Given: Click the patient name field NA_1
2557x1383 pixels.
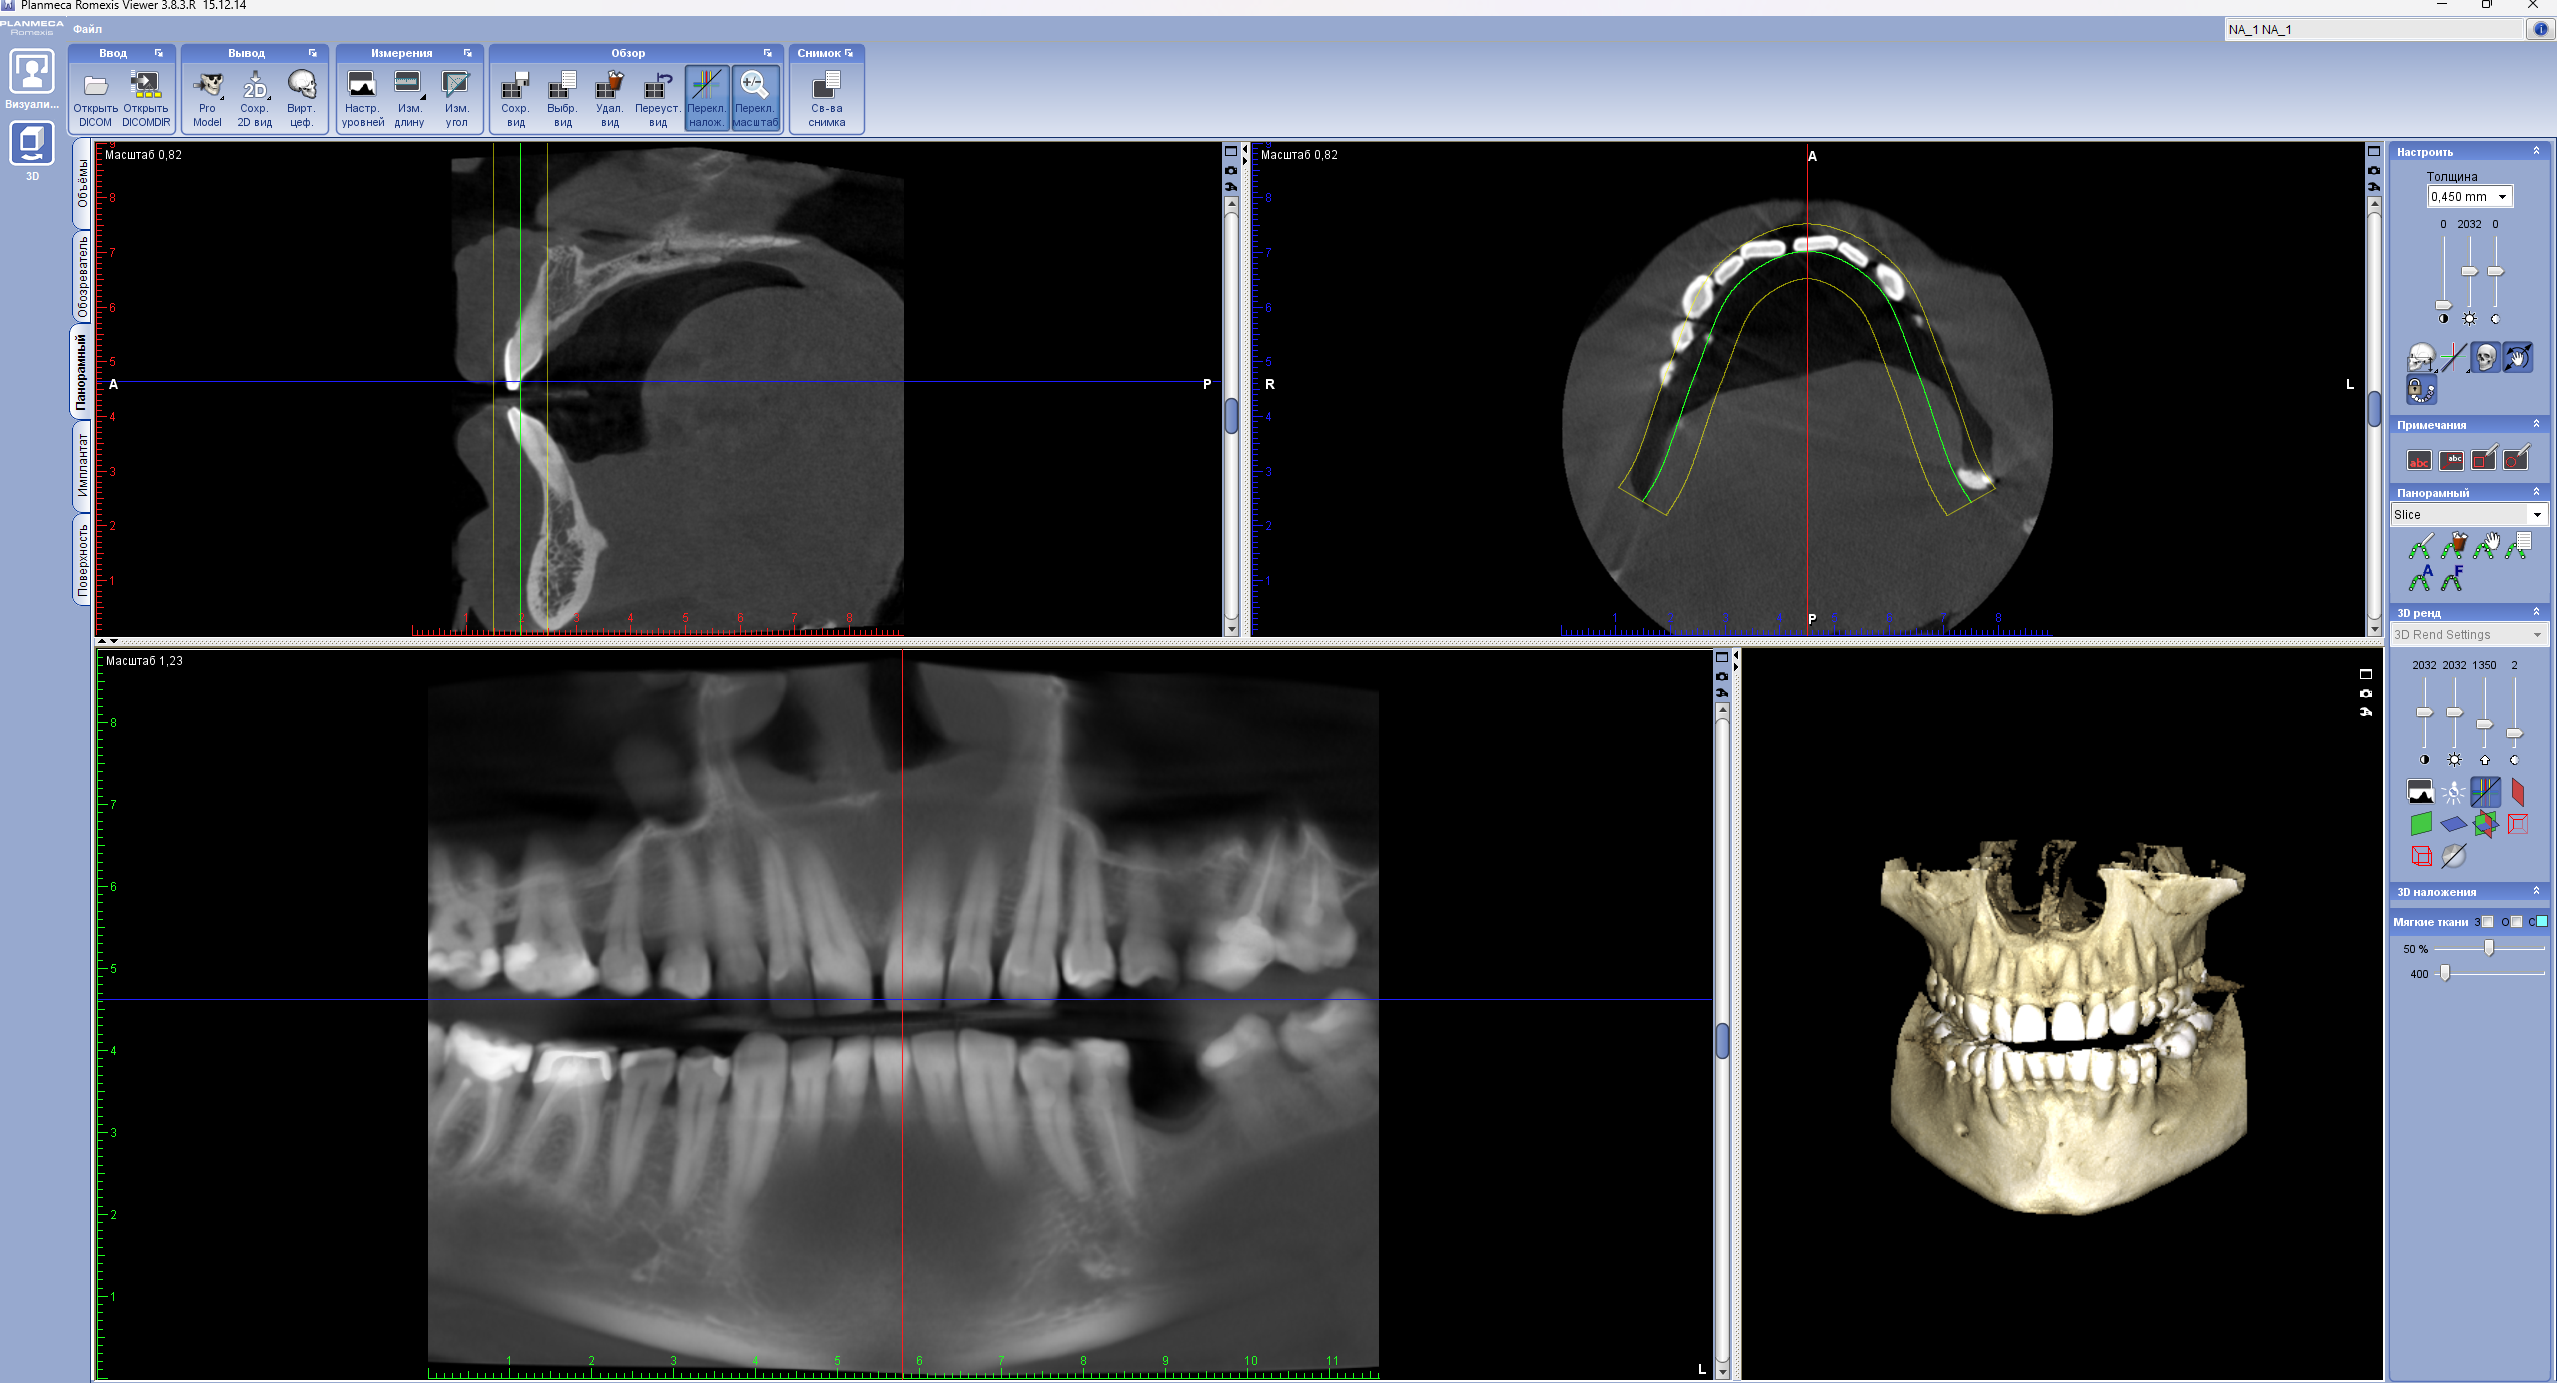Looking at the screenshot, I should click(x=2375, y=29).
